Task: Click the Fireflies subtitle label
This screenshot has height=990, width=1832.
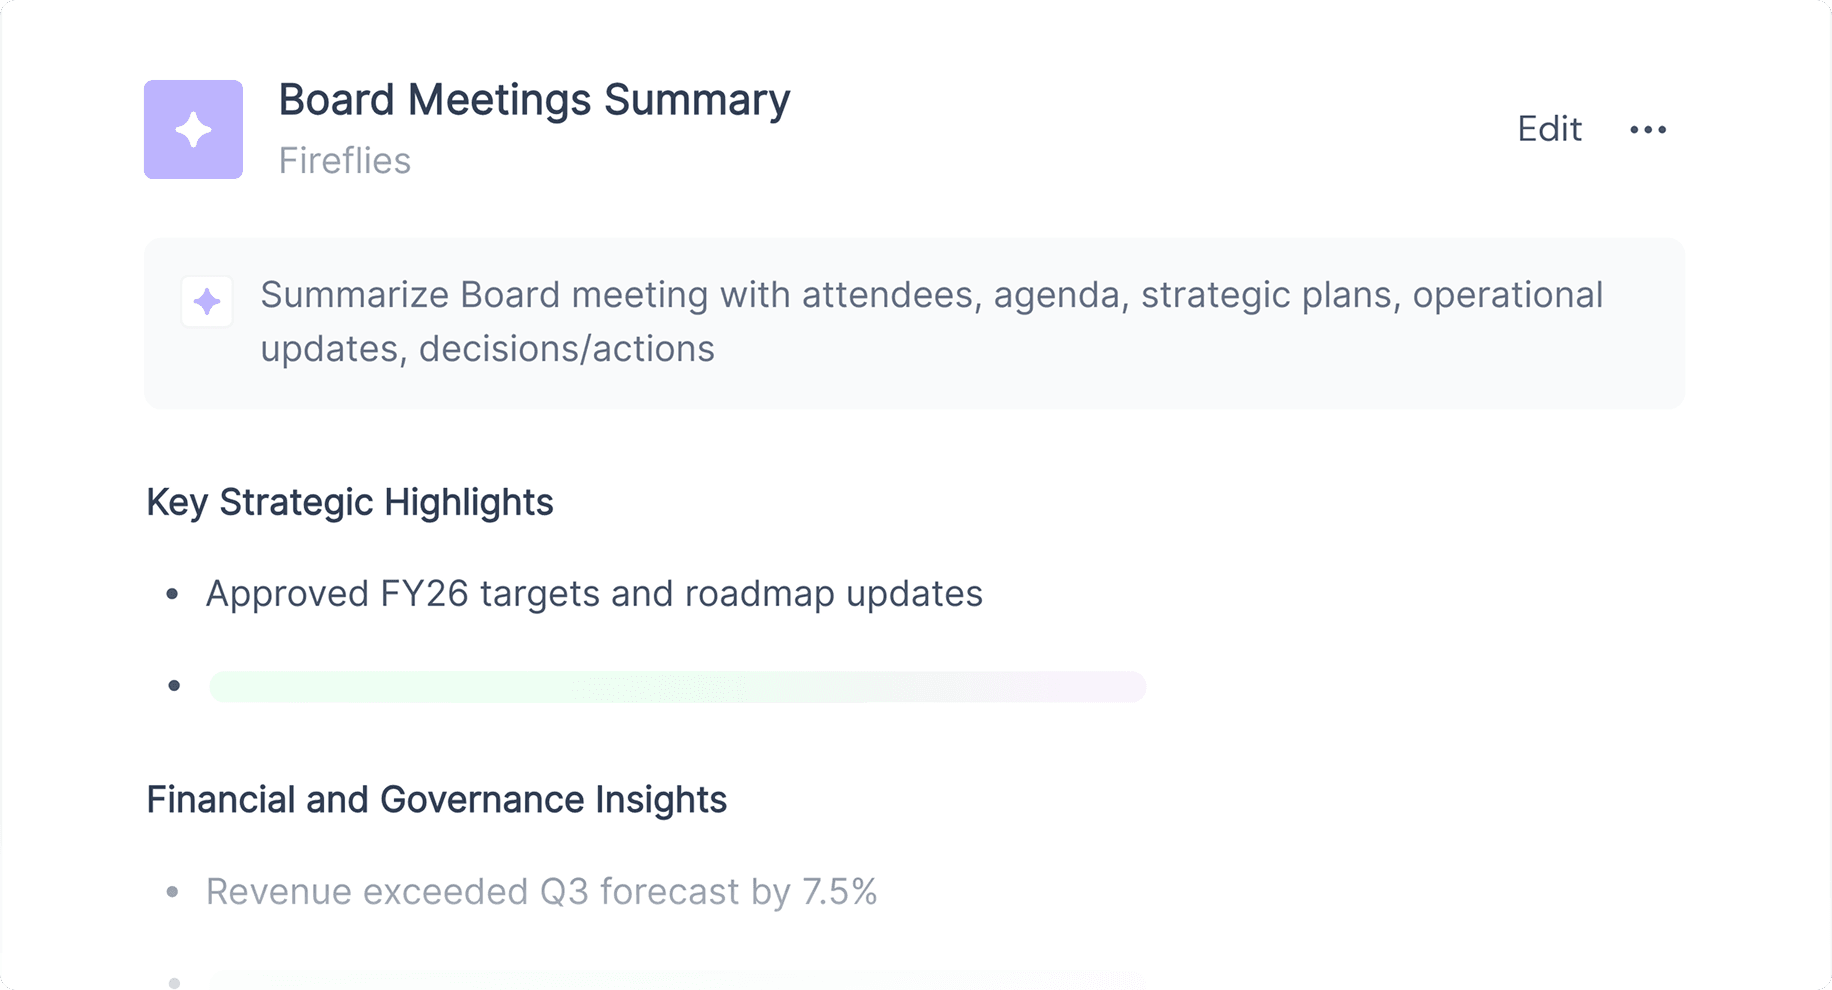Action: point(344,160)
